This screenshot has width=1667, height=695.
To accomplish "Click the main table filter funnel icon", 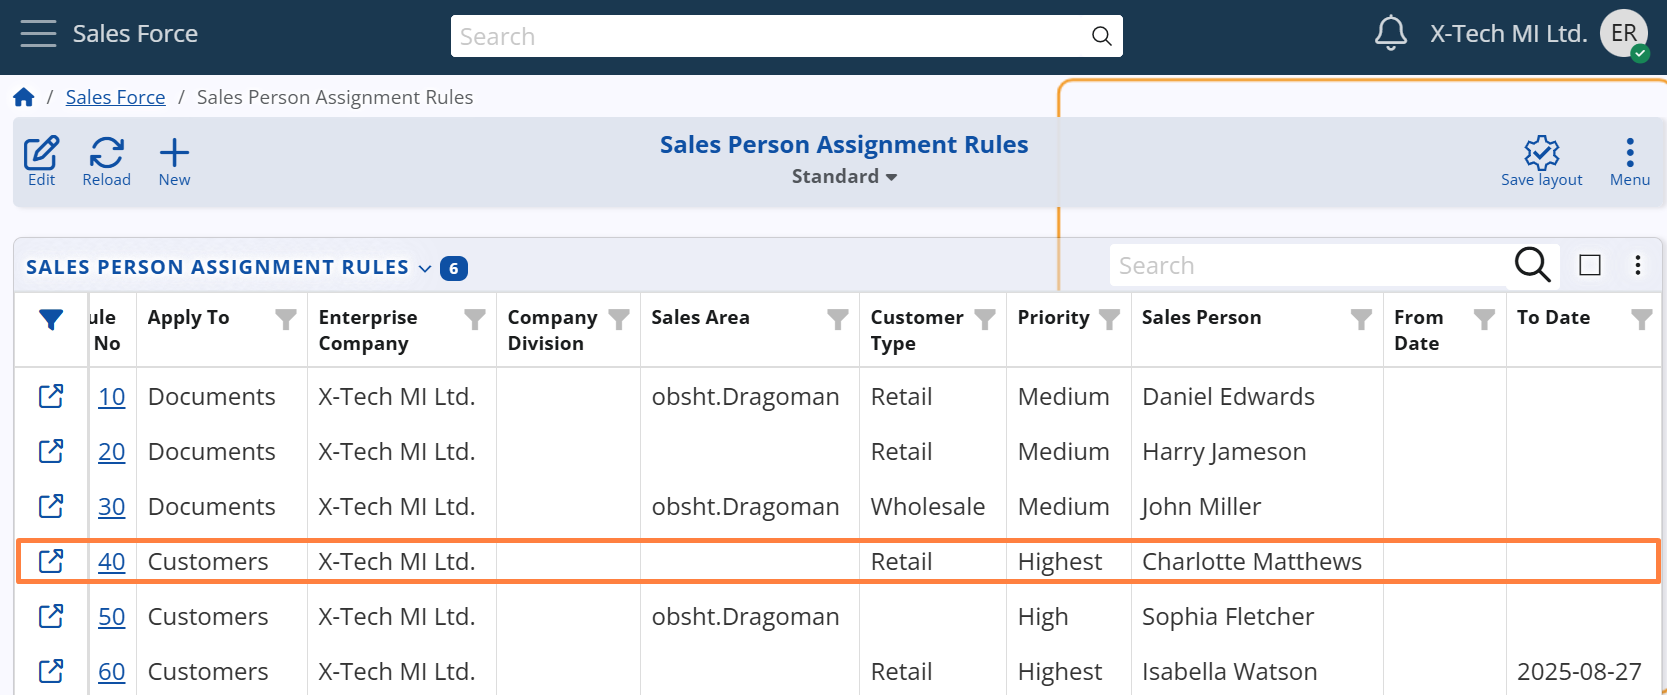I will [51, 320].
